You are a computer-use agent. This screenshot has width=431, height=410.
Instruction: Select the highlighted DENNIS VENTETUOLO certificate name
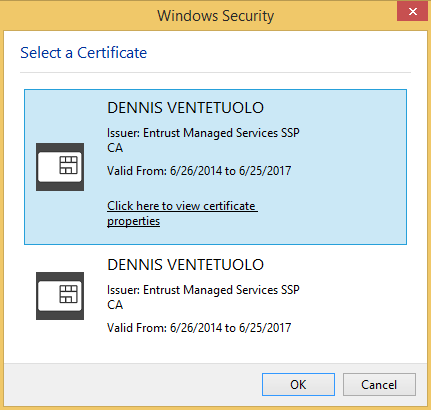tap(185, 108)
